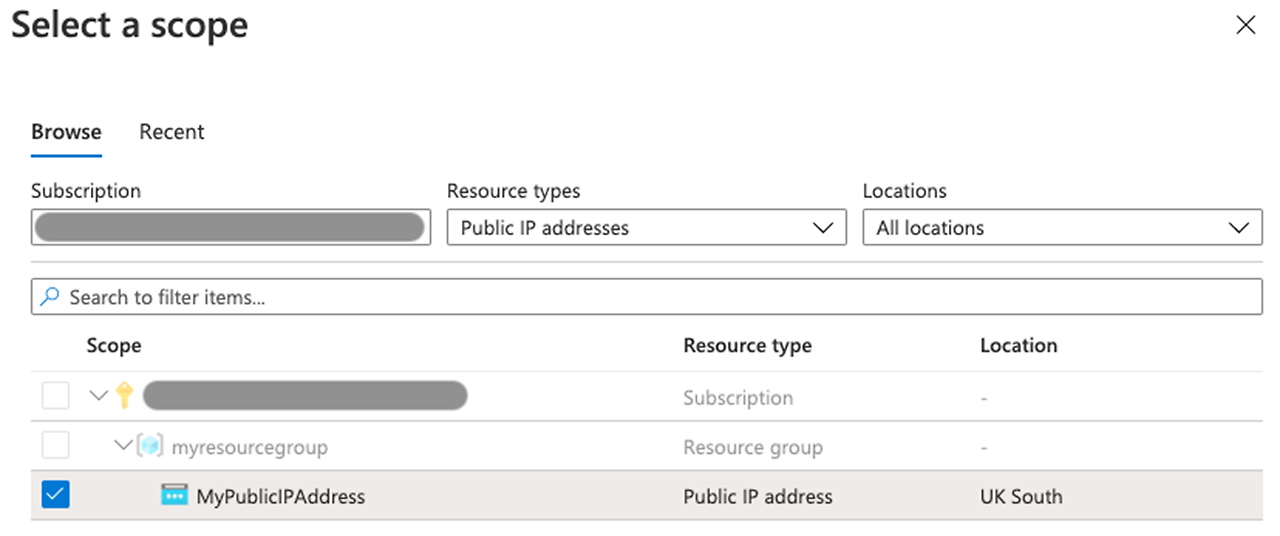Tick the myresourcegroup checkbox
The width and height of the screenshot is (1280, 536).
(56, 446)
